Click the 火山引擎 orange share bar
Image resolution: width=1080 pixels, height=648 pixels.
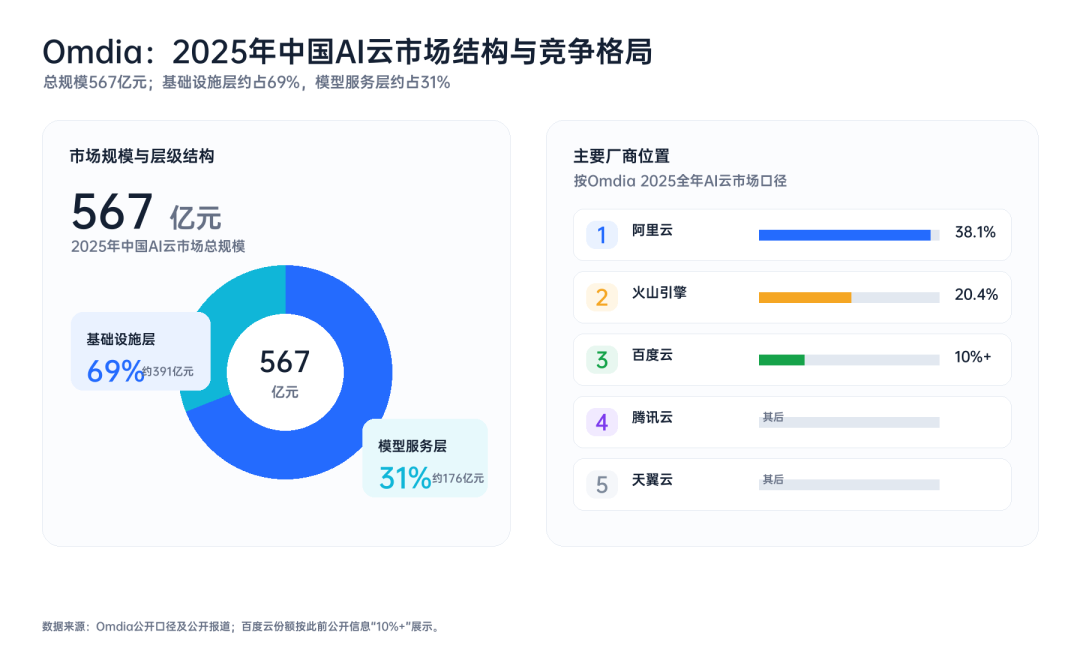[805, 297]
